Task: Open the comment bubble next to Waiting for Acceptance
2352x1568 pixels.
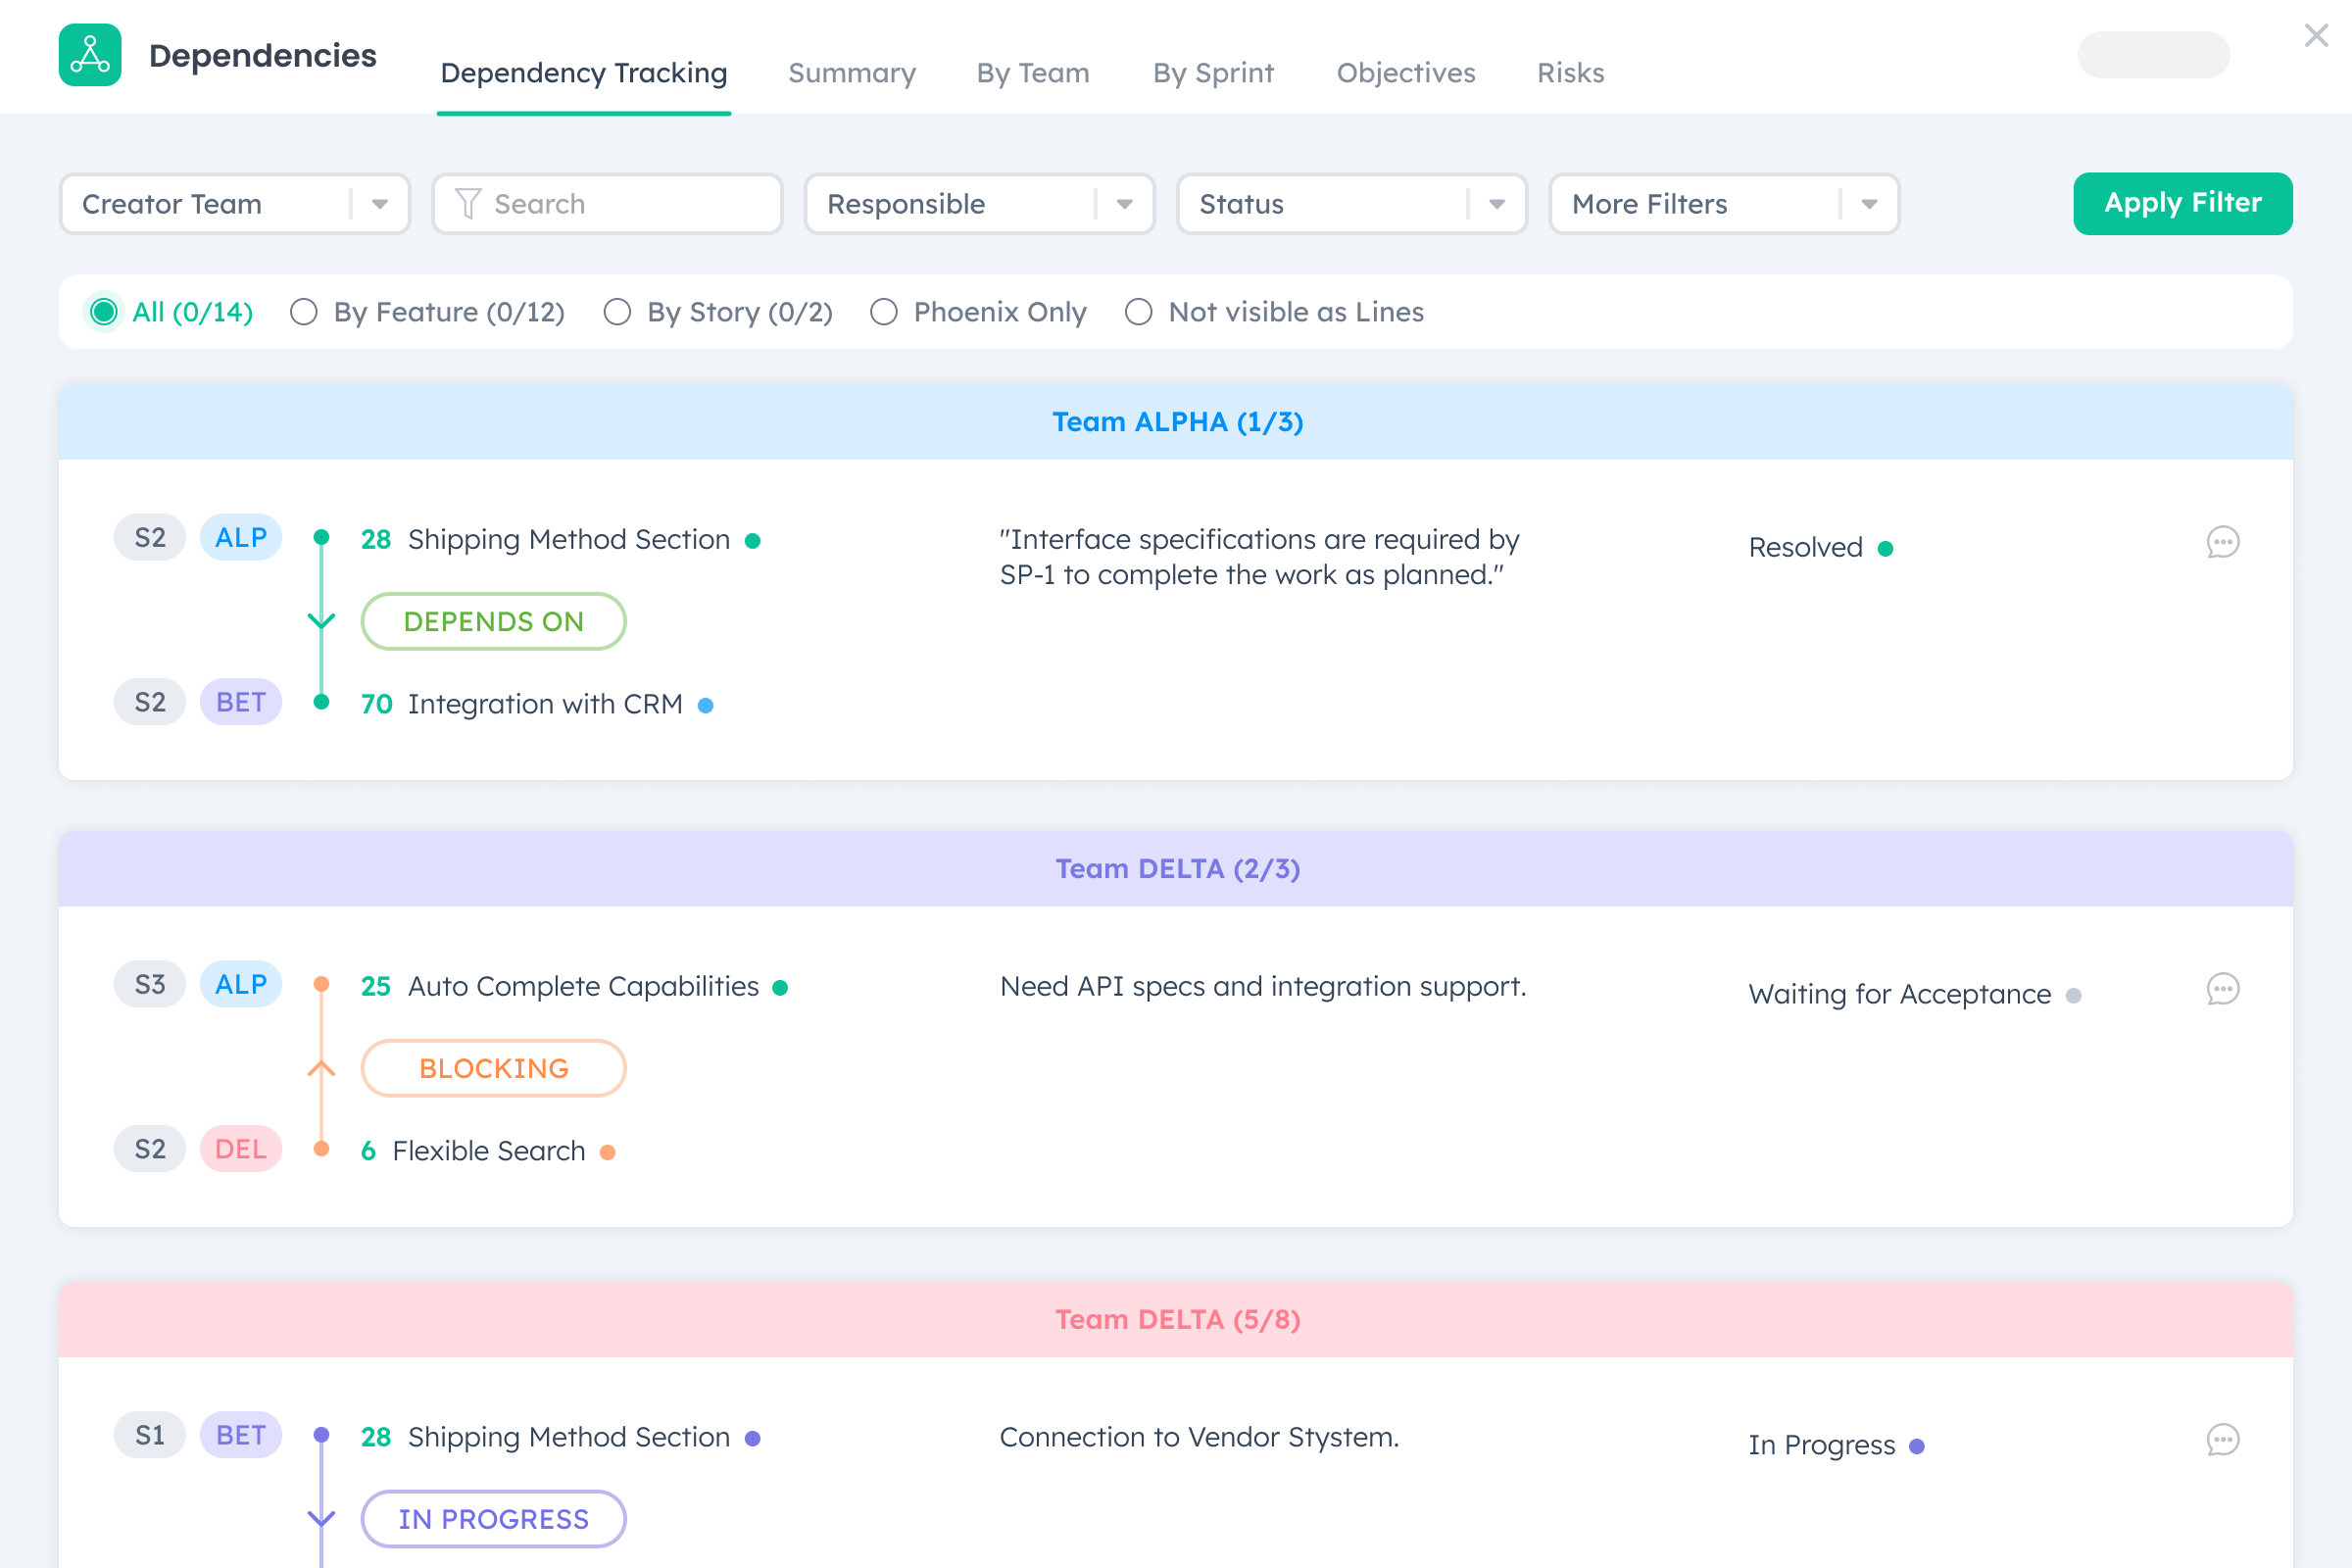Action: pyautogui.click(x=2223, y=990)
